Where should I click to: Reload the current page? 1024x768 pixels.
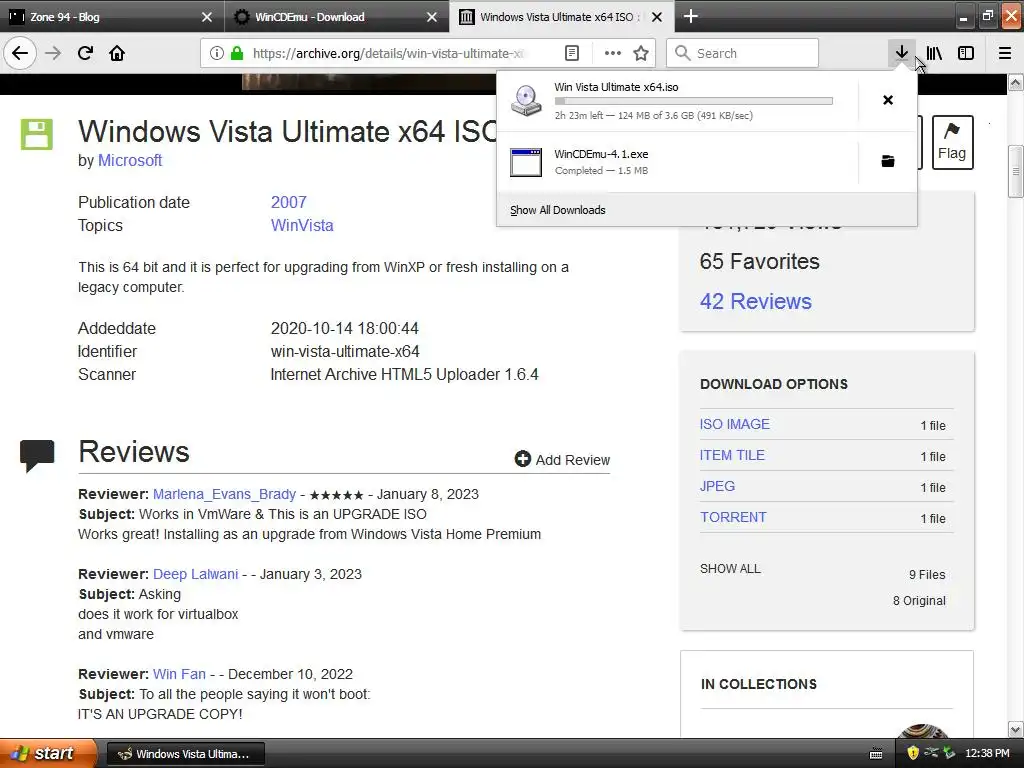86,53
